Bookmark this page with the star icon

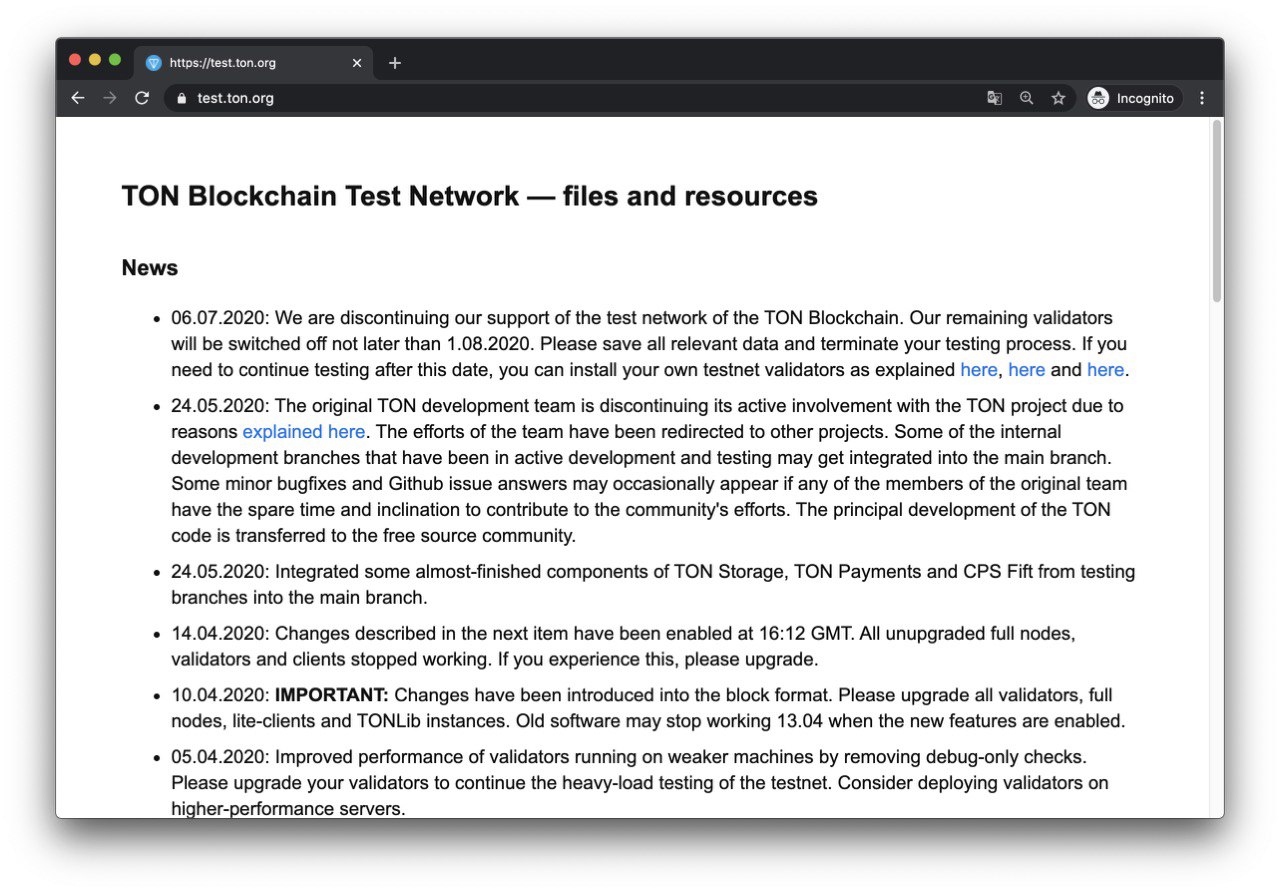(x=1058, y=98)
